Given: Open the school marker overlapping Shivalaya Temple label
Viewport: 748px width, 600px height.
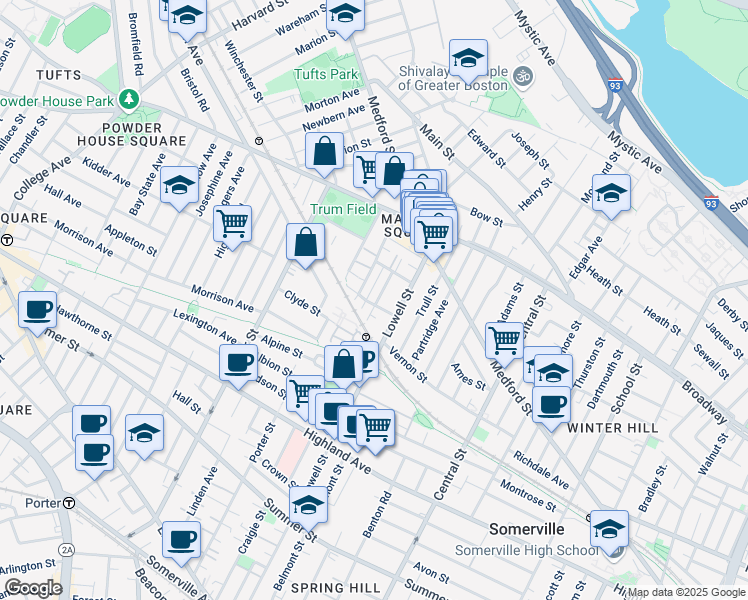Looking at the screenshot, I should 468,60.
